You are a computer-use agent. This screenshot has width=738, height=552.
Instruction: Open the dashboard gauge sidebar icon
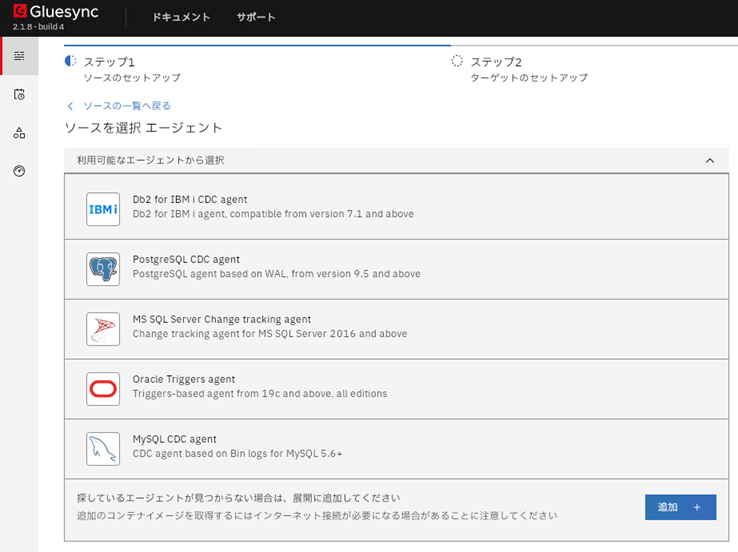[x=19, y=171]
